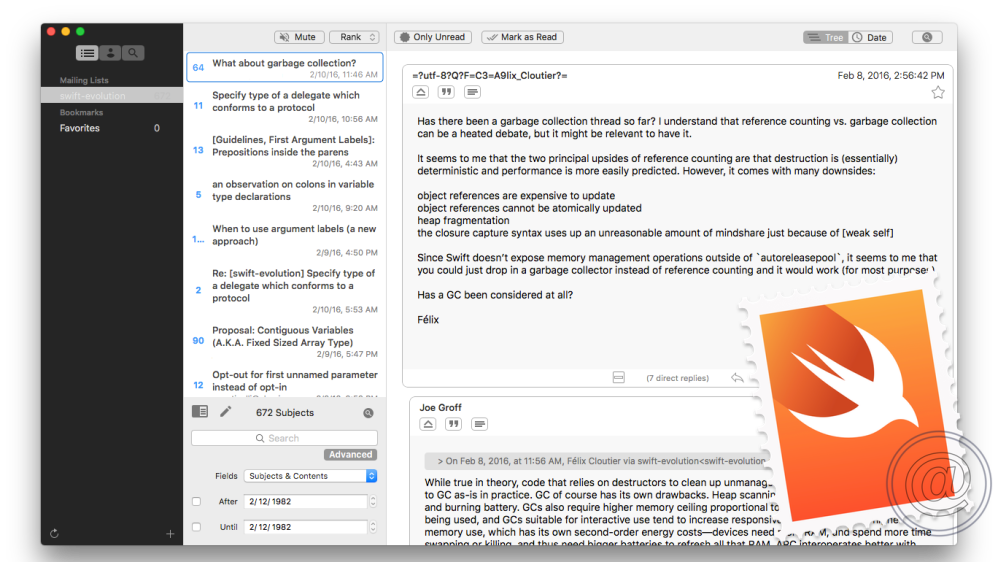Toggle Only Unread filter
This screenshot has width=998, height=562.
coord(433,37)
